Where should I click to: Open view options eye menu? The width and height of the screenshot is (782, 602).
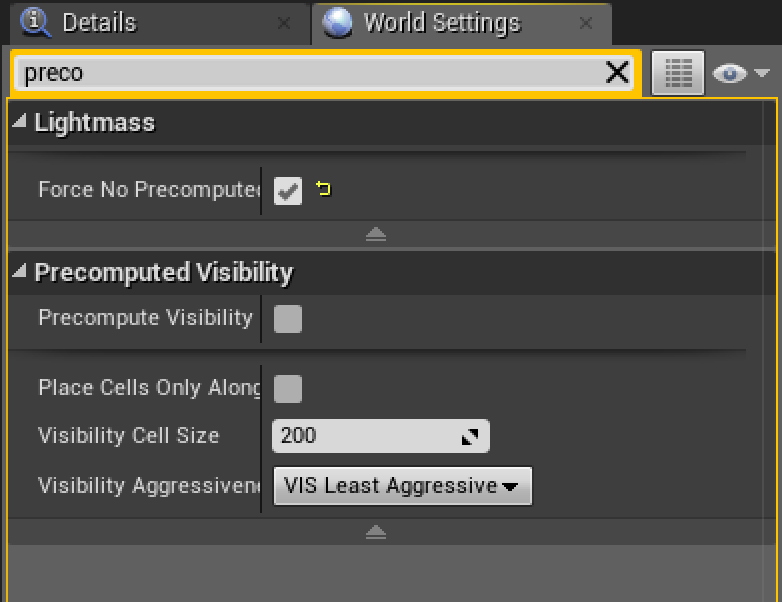[x=740, y=73]
